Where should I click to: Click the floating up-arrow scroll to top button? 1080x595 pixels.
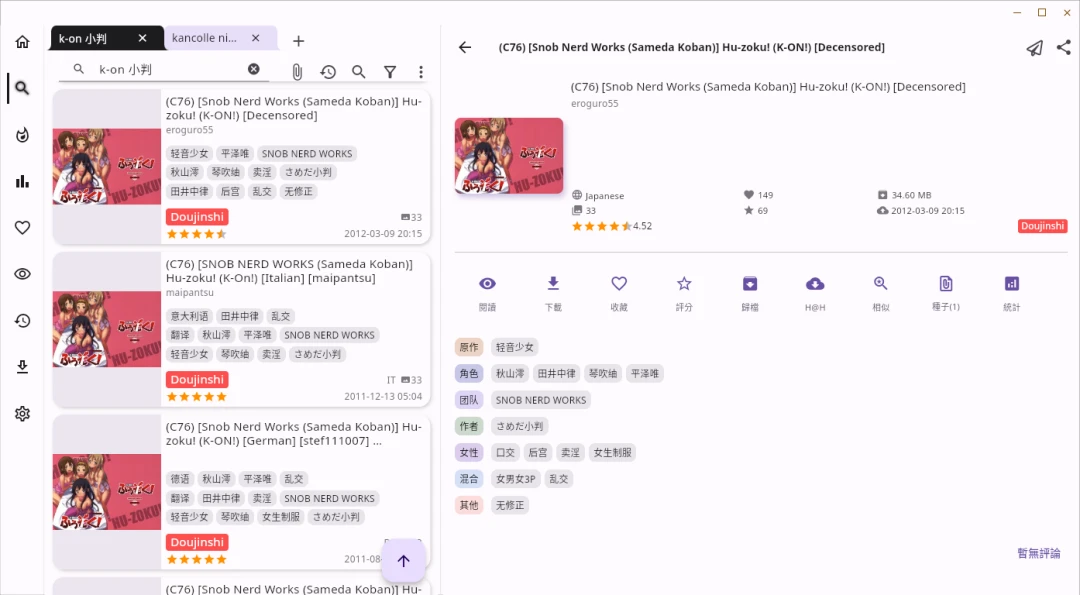pos(404,561)
